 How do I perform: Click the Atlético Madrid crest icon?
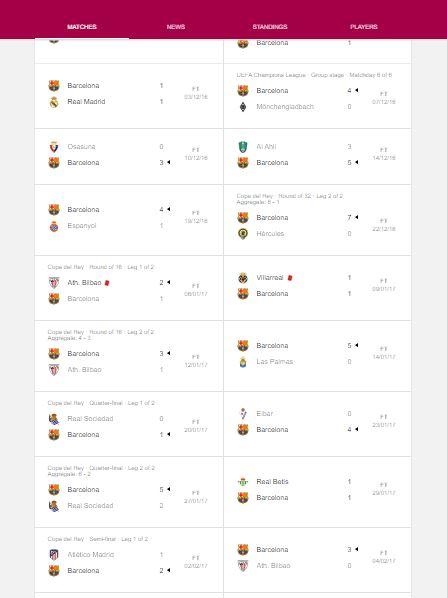pos(54,555)
